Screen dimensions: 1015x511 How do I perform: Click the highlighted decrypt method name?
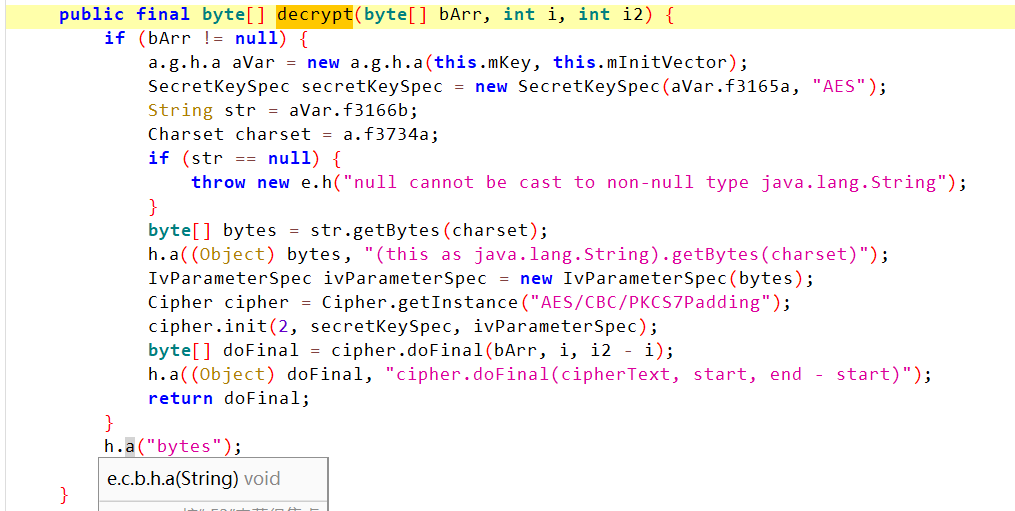pos(315,14)
